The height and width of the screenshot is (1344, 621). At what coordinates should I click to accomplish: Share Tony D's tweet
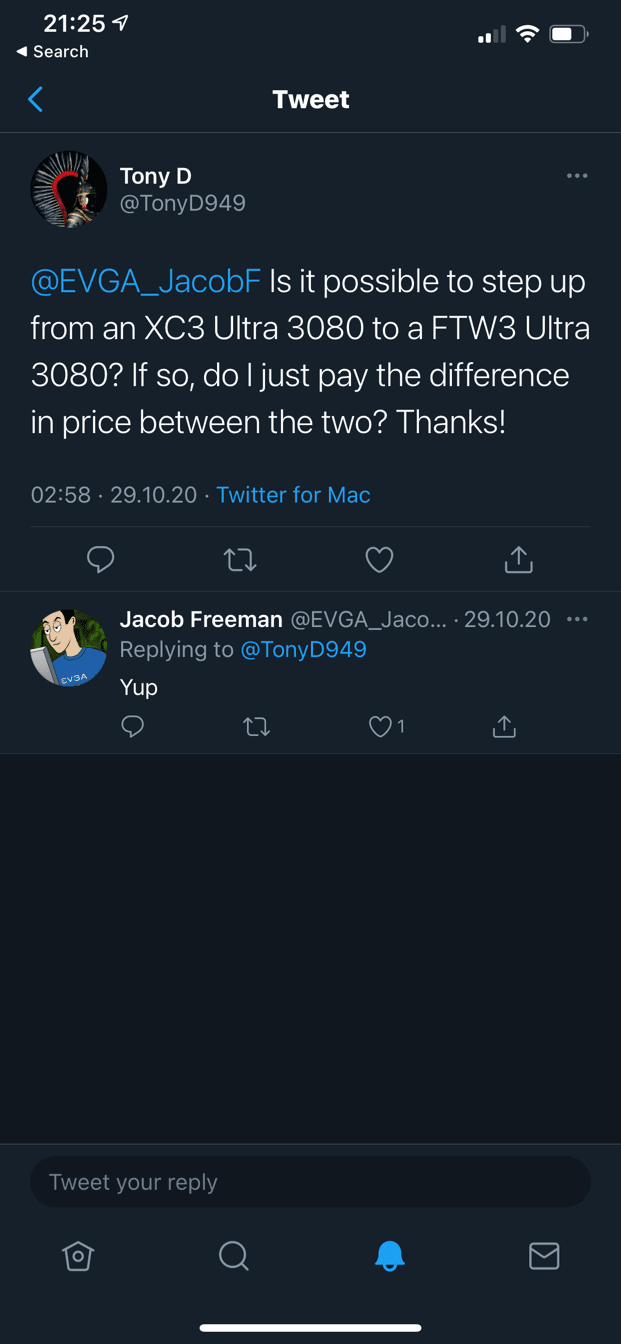pyautogui.click(x=518, y=559)
